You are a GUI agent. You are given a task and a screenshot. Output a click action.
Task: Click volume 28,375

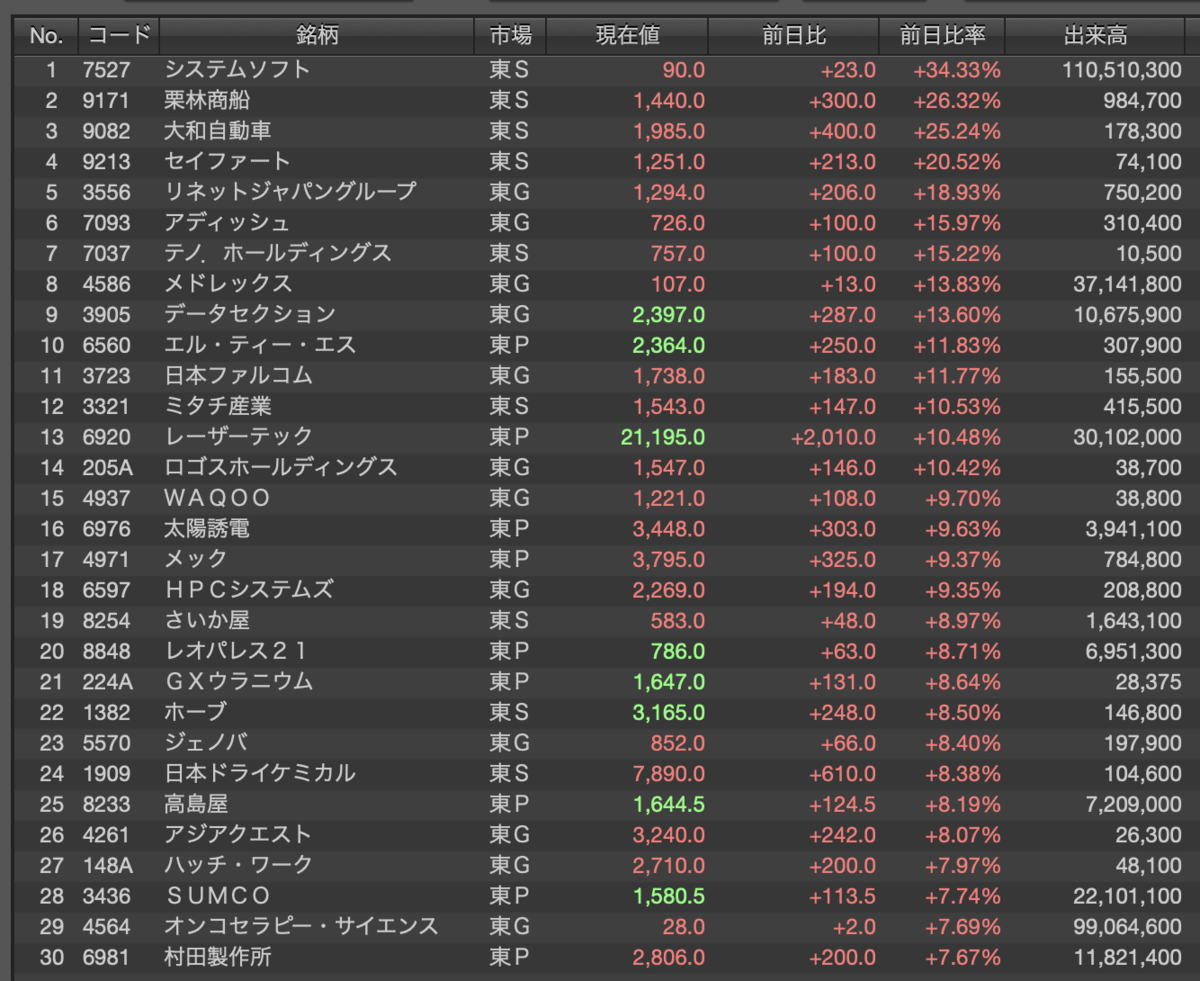coord(1149,682)
